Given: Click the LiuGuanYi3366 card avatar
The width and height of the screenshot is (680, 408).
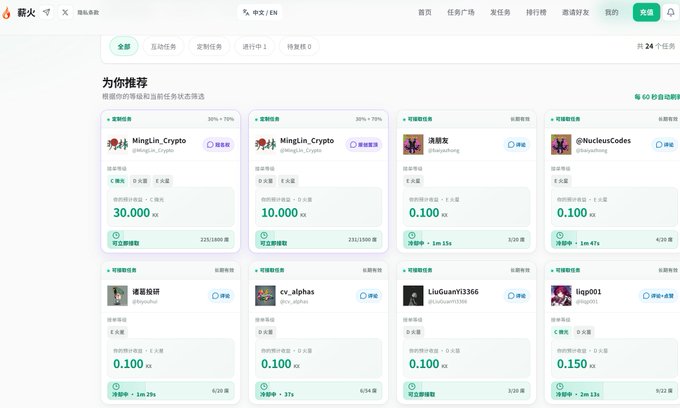Looking at the screenshot, I should tap(413, 296).
